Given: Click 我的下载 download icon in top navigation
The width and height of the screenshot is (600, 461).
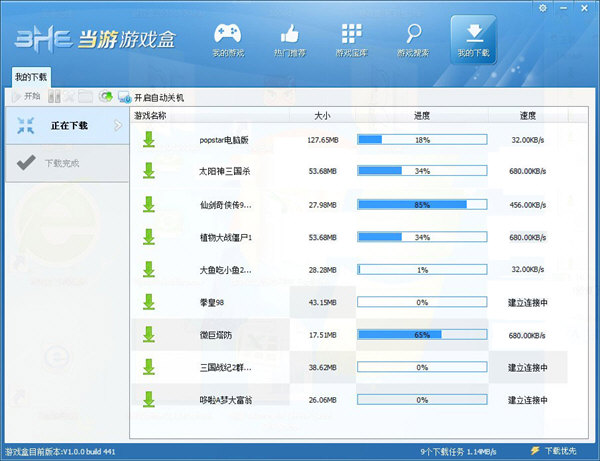Looking at the screenshot, I should pyautogui.click(x=474, y=37).
